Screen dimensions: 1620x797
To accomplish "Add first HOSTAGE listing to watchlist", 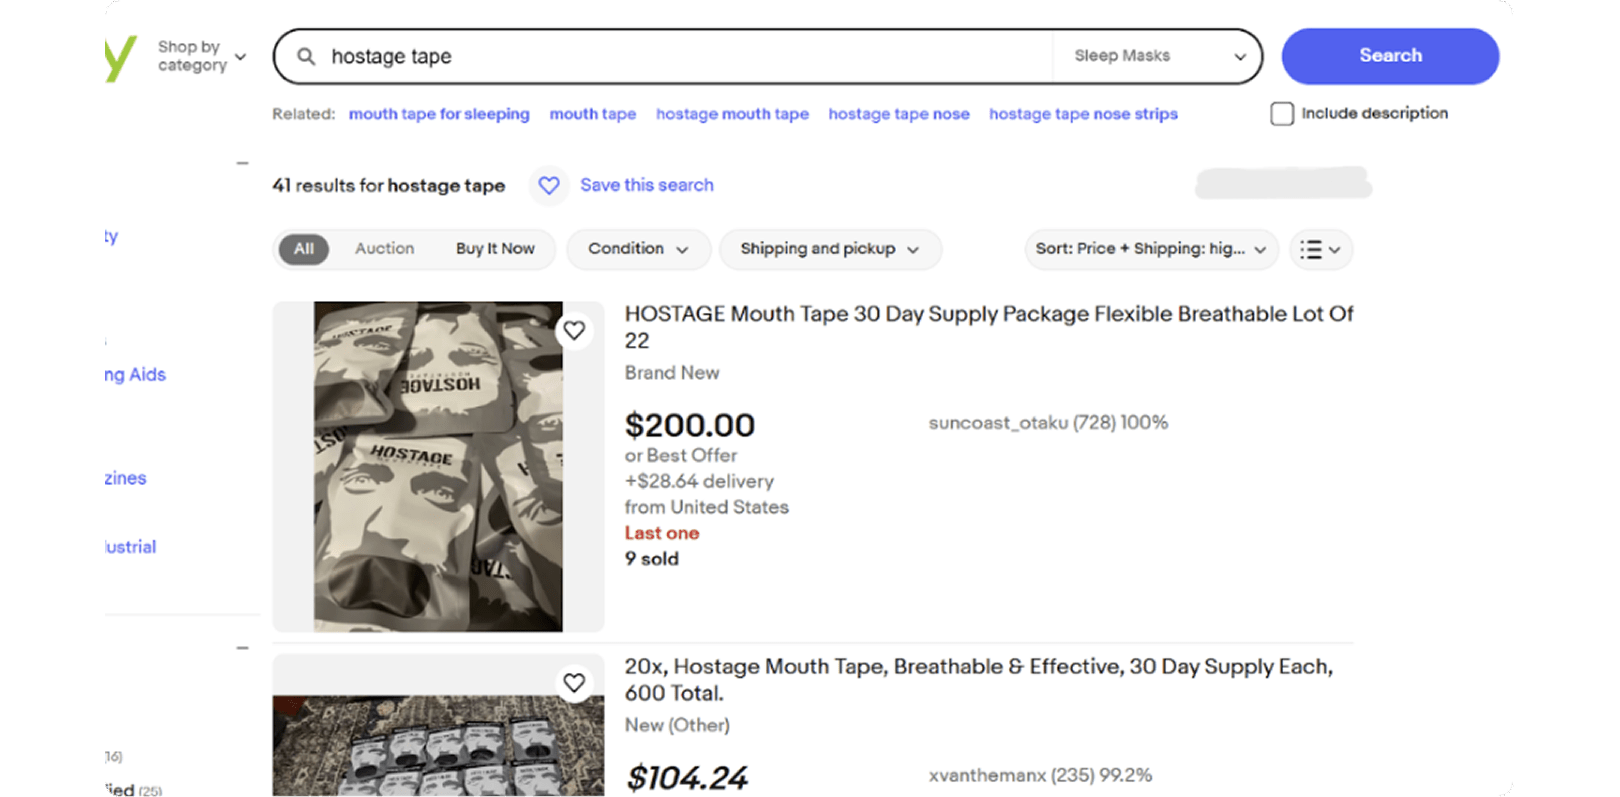I will click(x=574, y=331).
